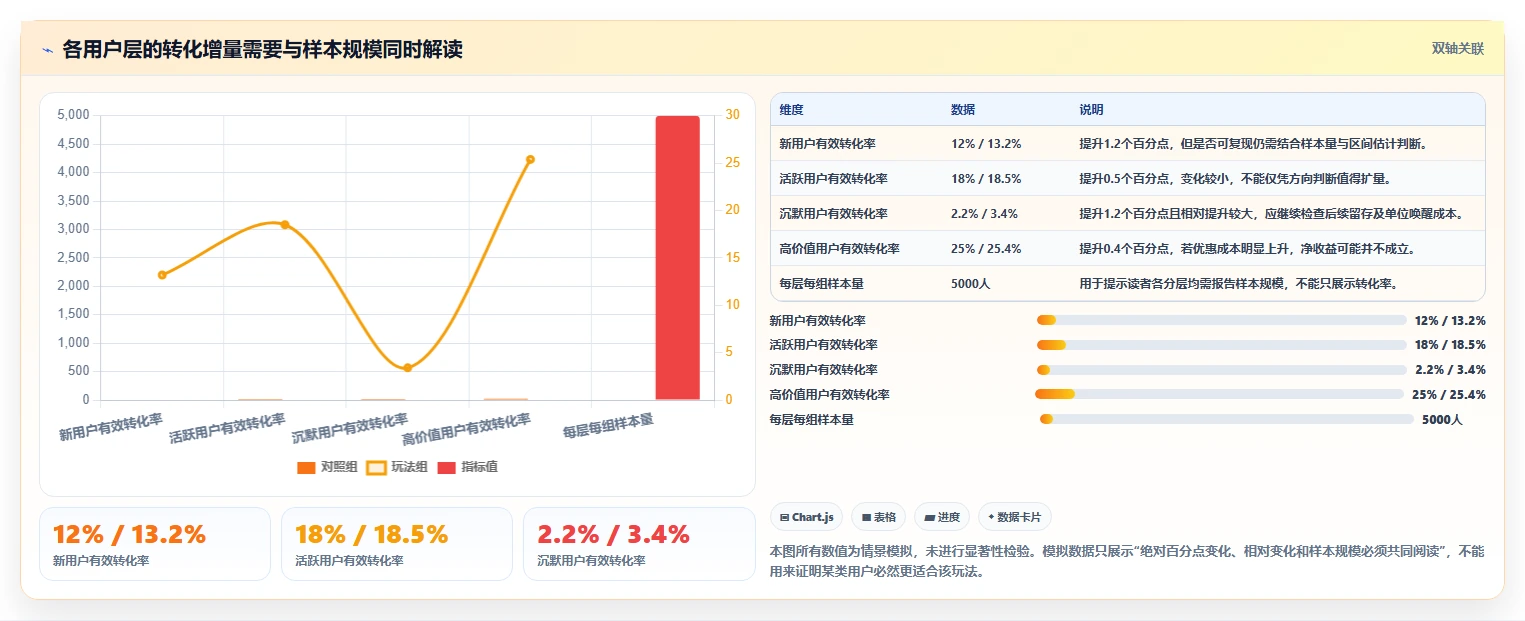Click 新用户有效转化率 table row label
This screenshot has height=621, width=1525.
(x=828, y=144)
